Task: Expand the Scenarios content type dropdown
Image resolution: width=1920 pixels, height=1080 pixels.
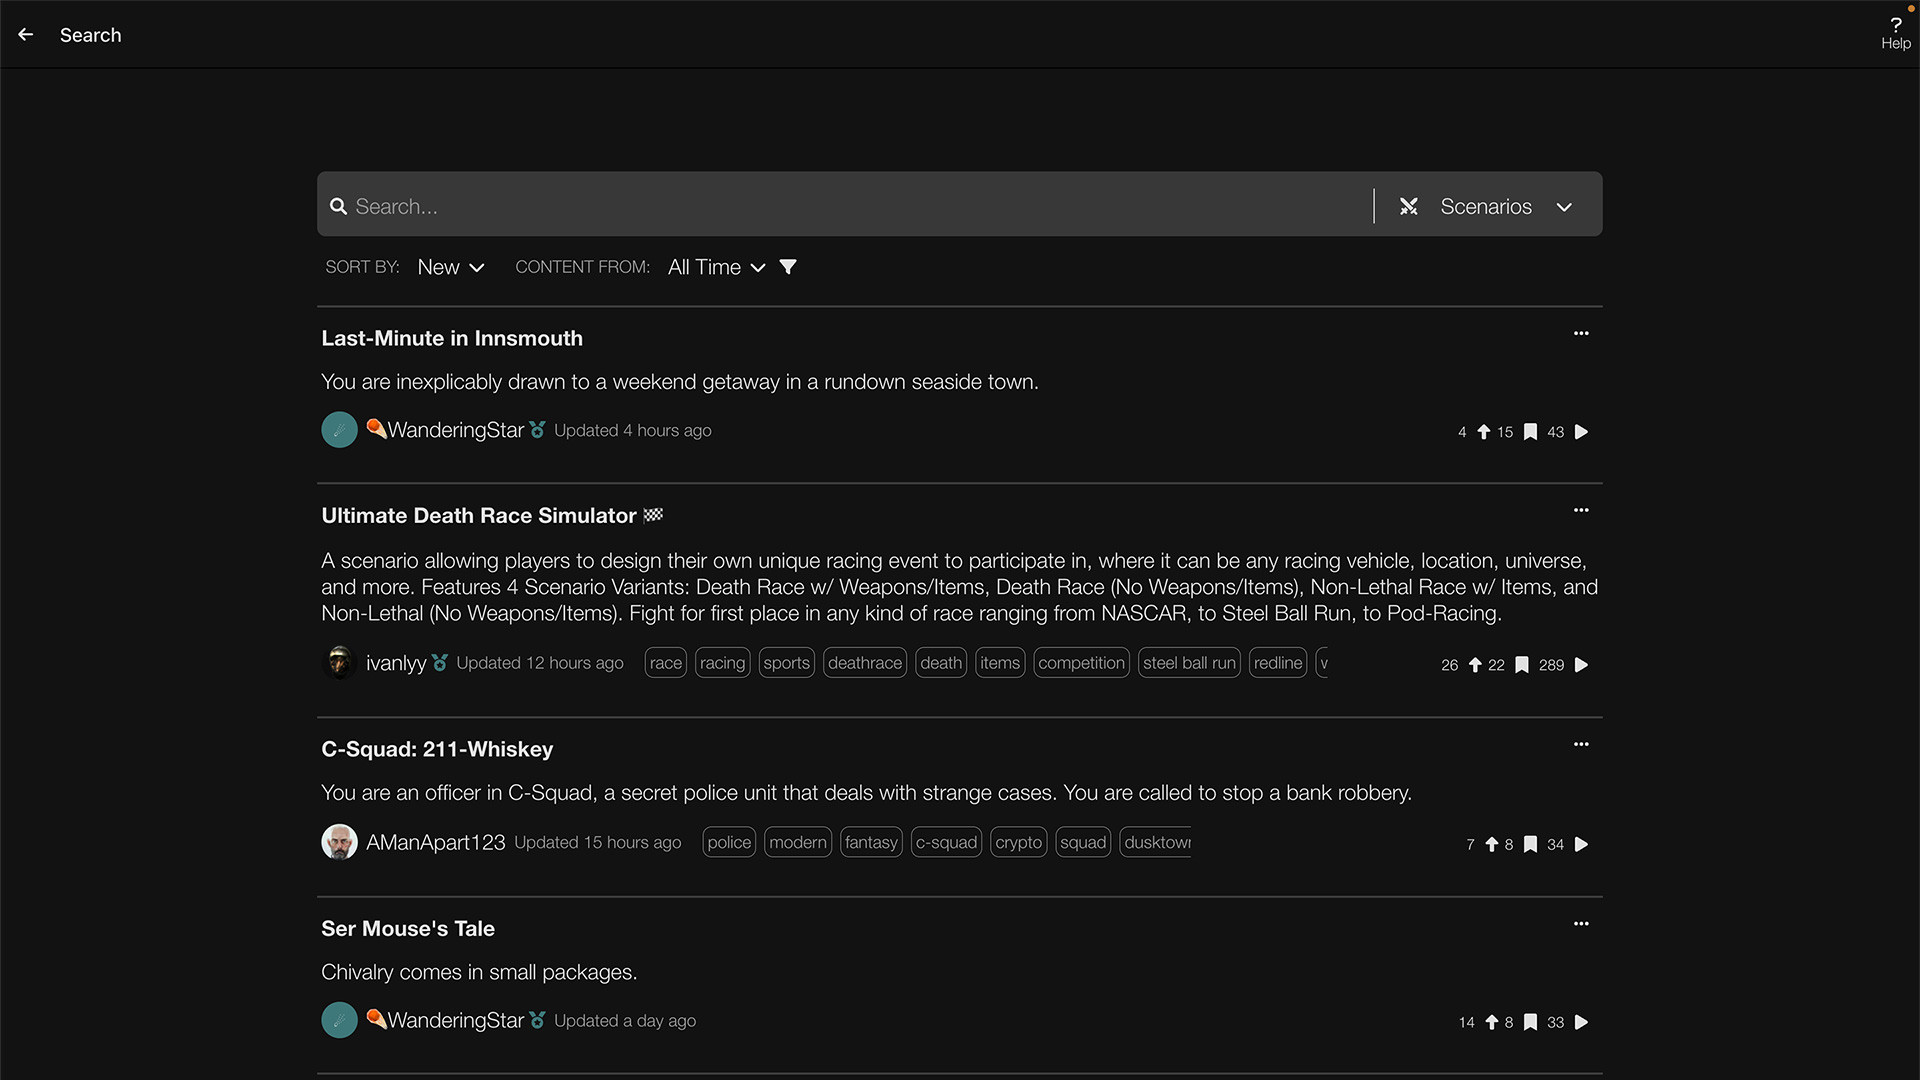Action: (1564, 206)
